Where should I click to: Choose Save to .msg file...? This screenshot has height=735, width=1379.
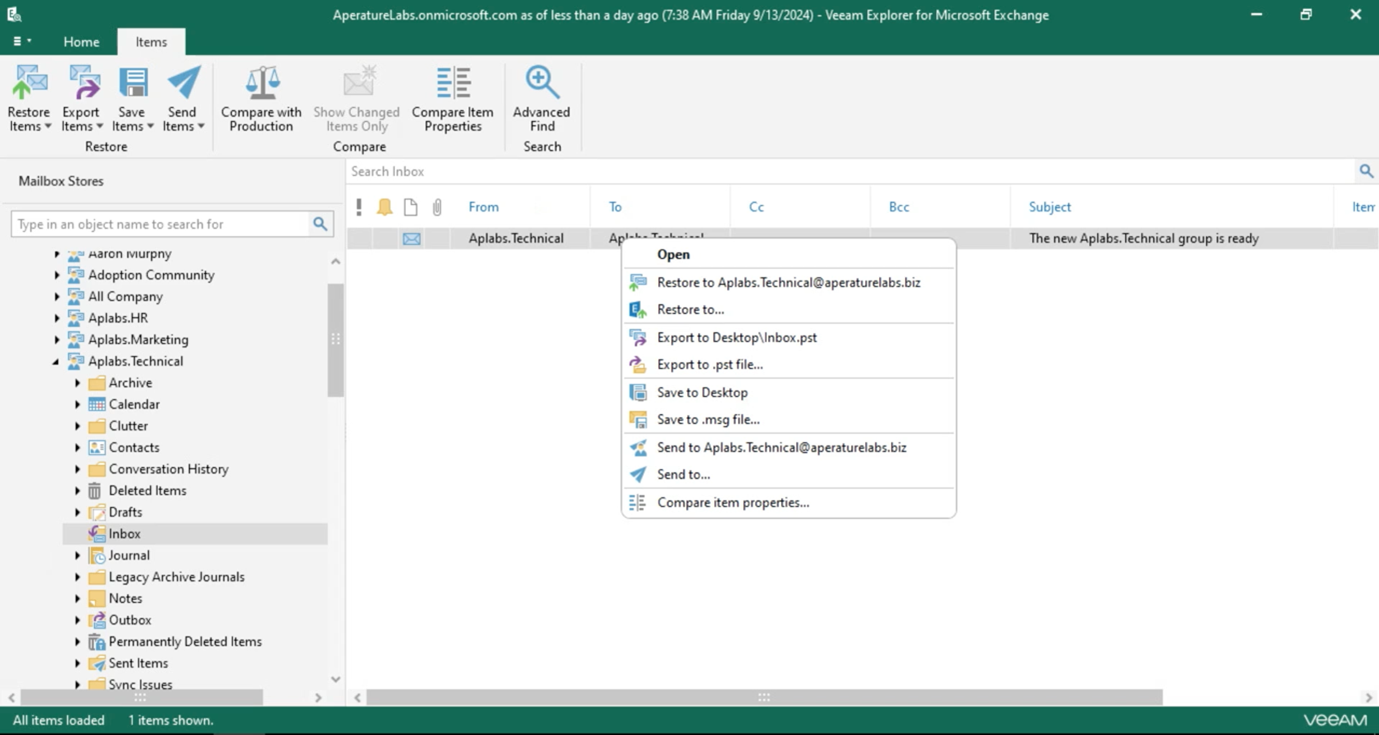coord(788,419)
